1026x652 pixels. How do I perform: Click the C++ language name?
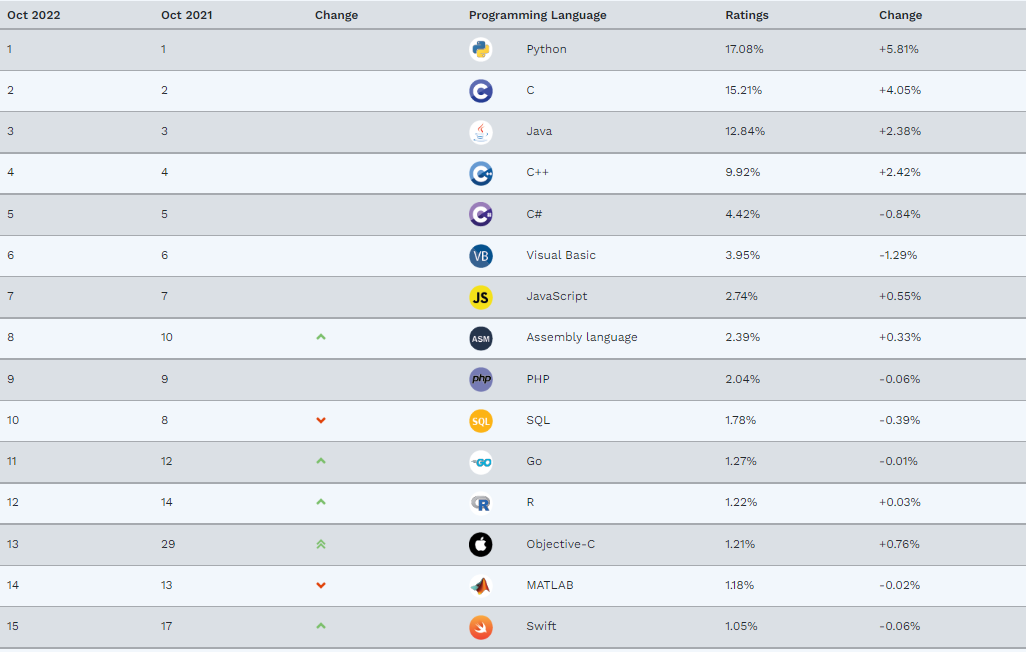[538, 172]
